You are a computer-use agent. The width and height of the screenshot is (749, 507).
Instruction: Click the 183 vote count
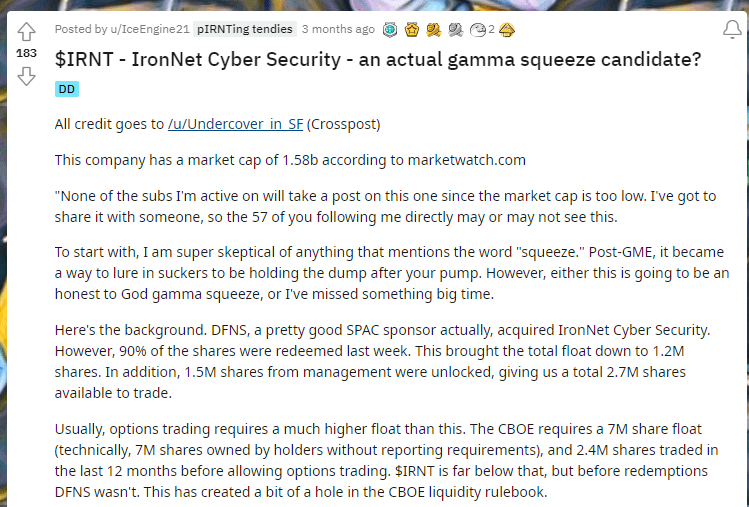pyautogui.click(x=27, y=53)
